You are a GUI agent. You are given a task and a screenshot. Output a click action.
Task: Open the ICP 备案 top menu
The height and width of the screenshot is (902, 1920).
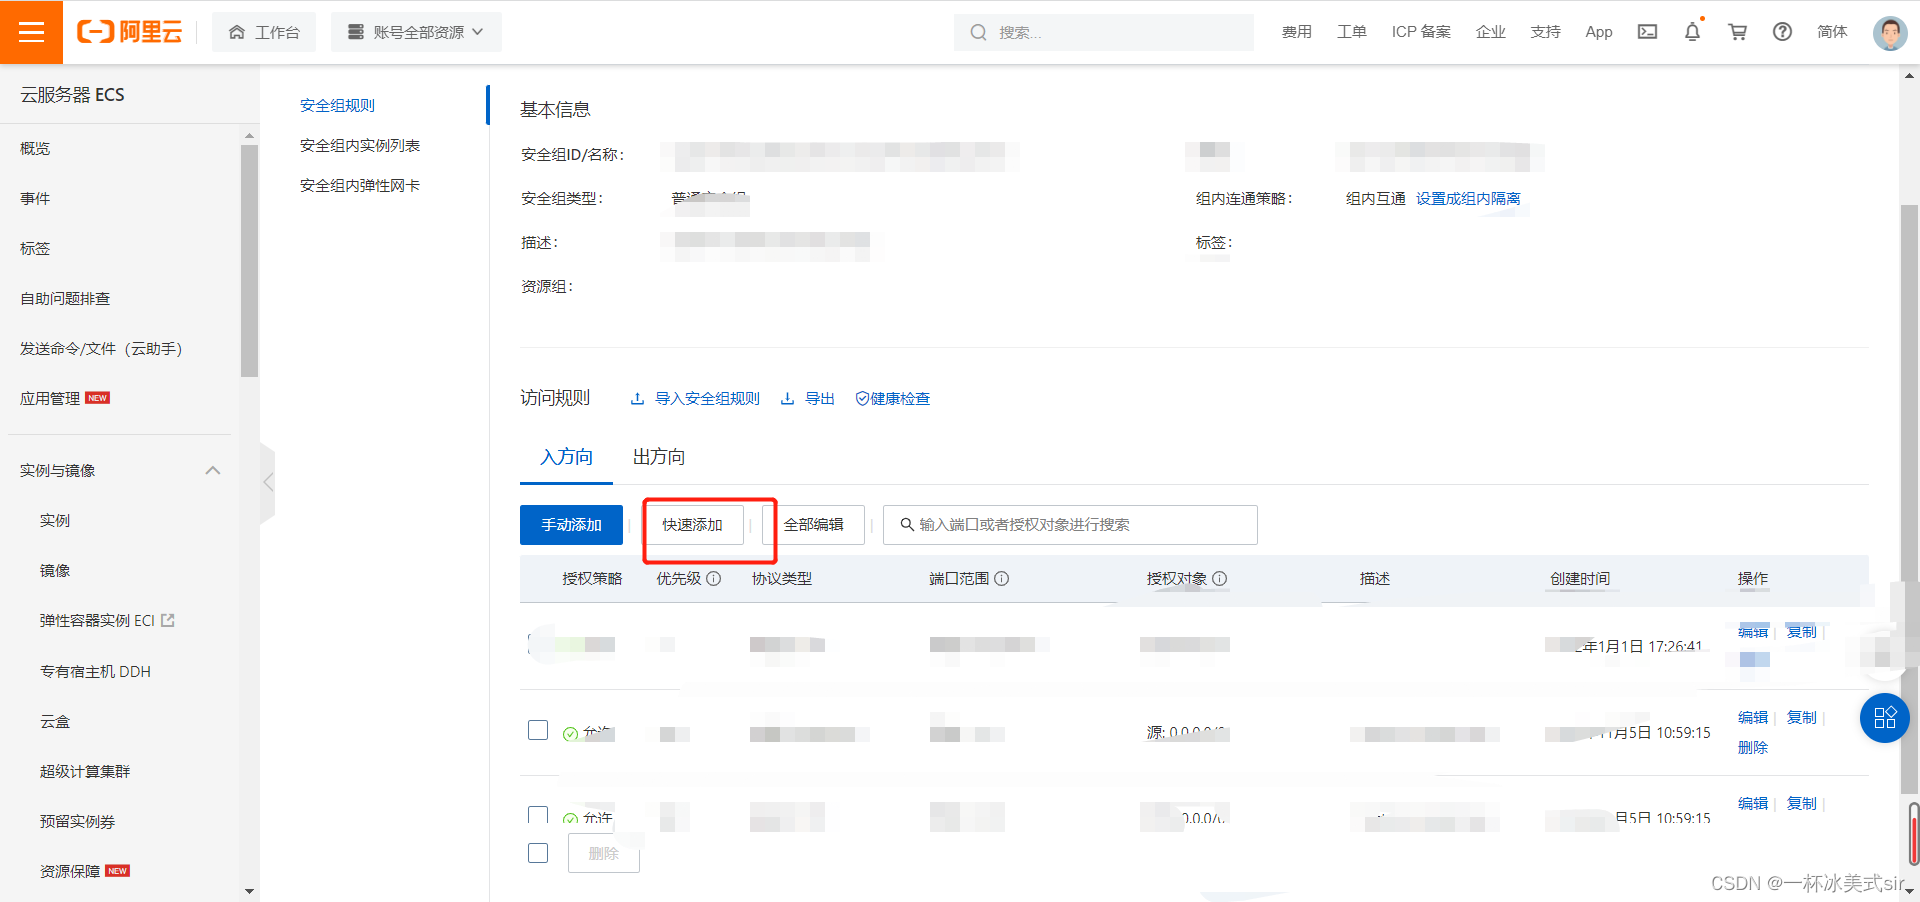1421,32
